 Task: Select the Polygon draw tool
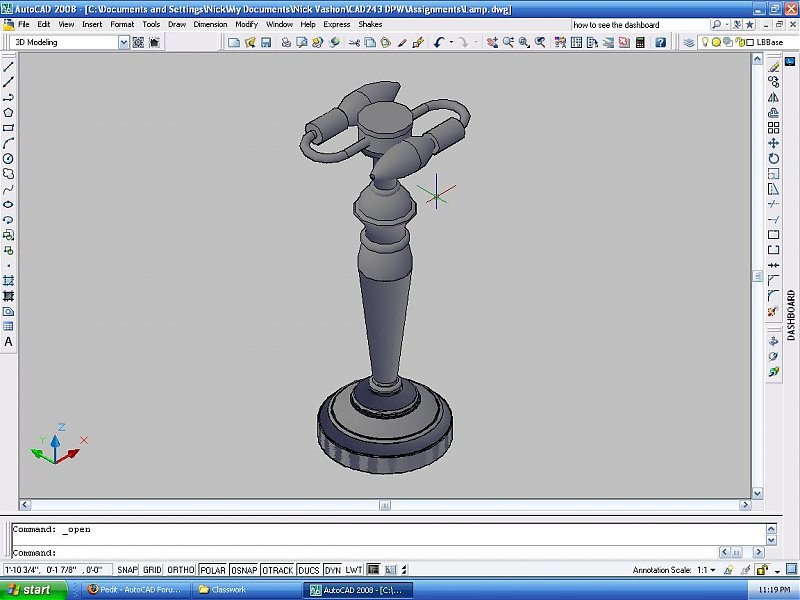(8, 113)
